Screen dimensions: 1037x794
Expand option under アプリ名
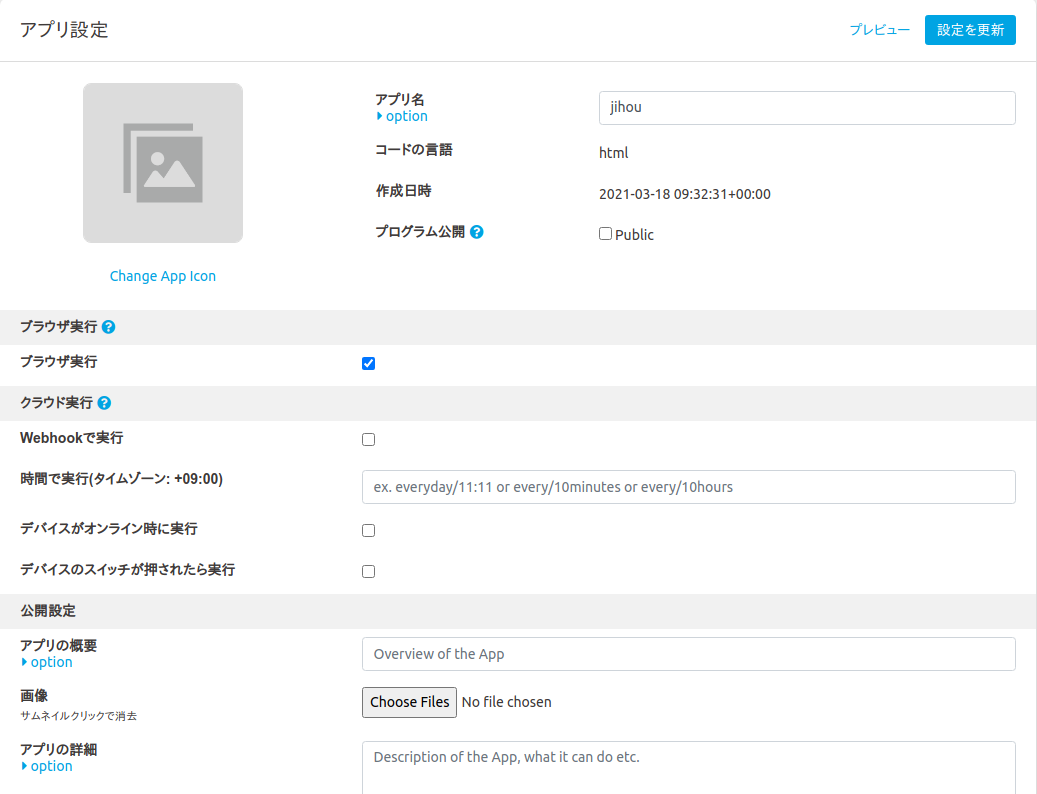pos(402,116)
